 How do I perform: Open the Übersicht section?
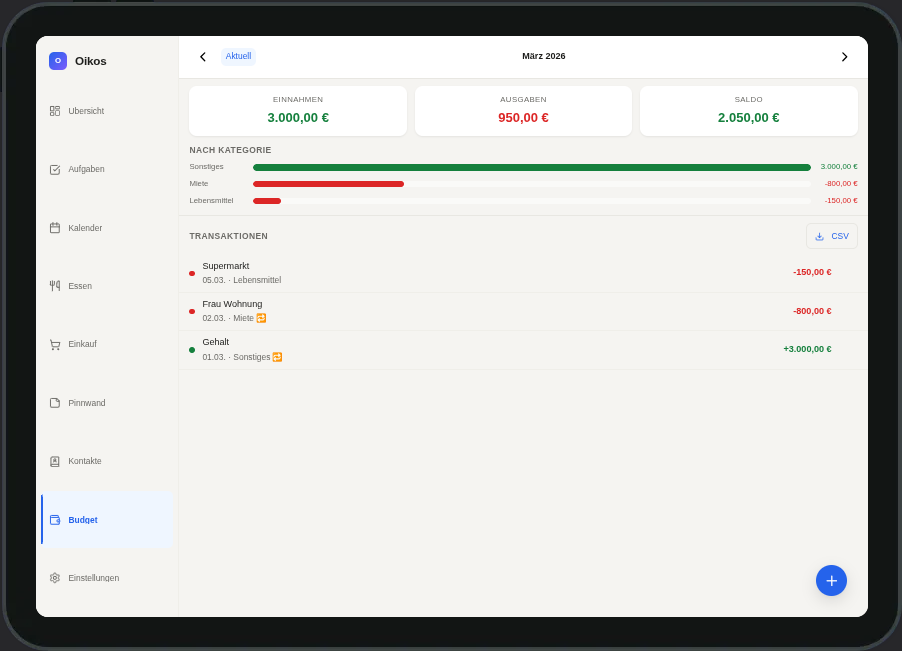pyautogui.click(x=107, y=111)
